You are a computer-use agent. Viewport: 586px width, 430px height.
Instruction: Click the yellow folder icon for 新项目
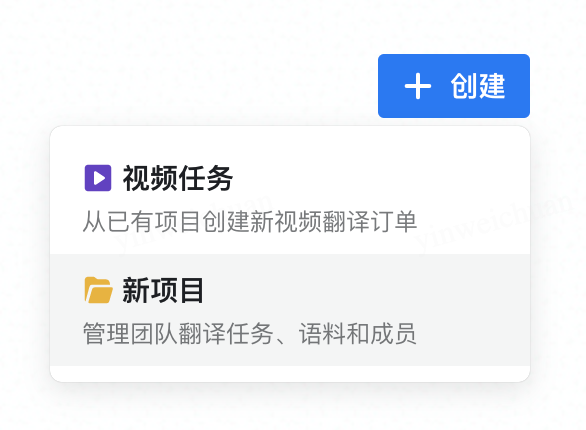point(98,290)
